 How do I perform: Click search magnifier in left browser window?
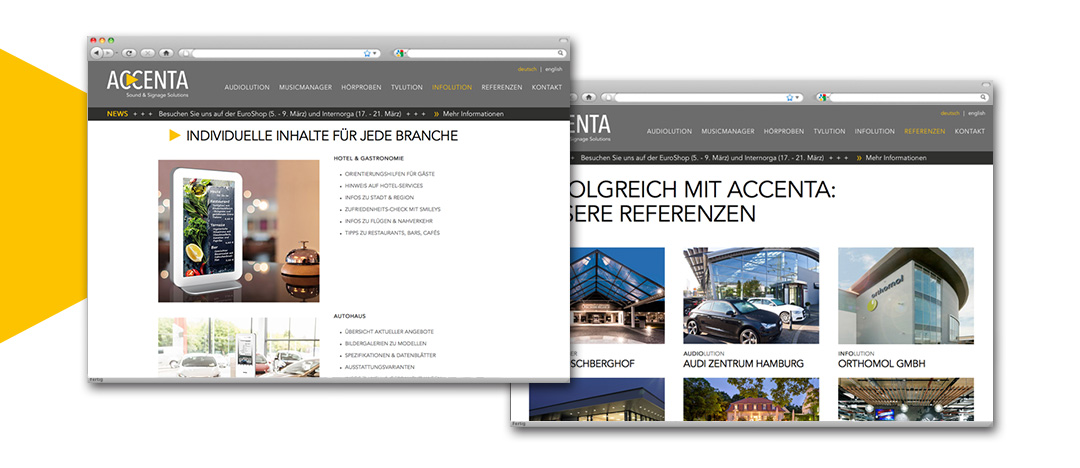561,53
